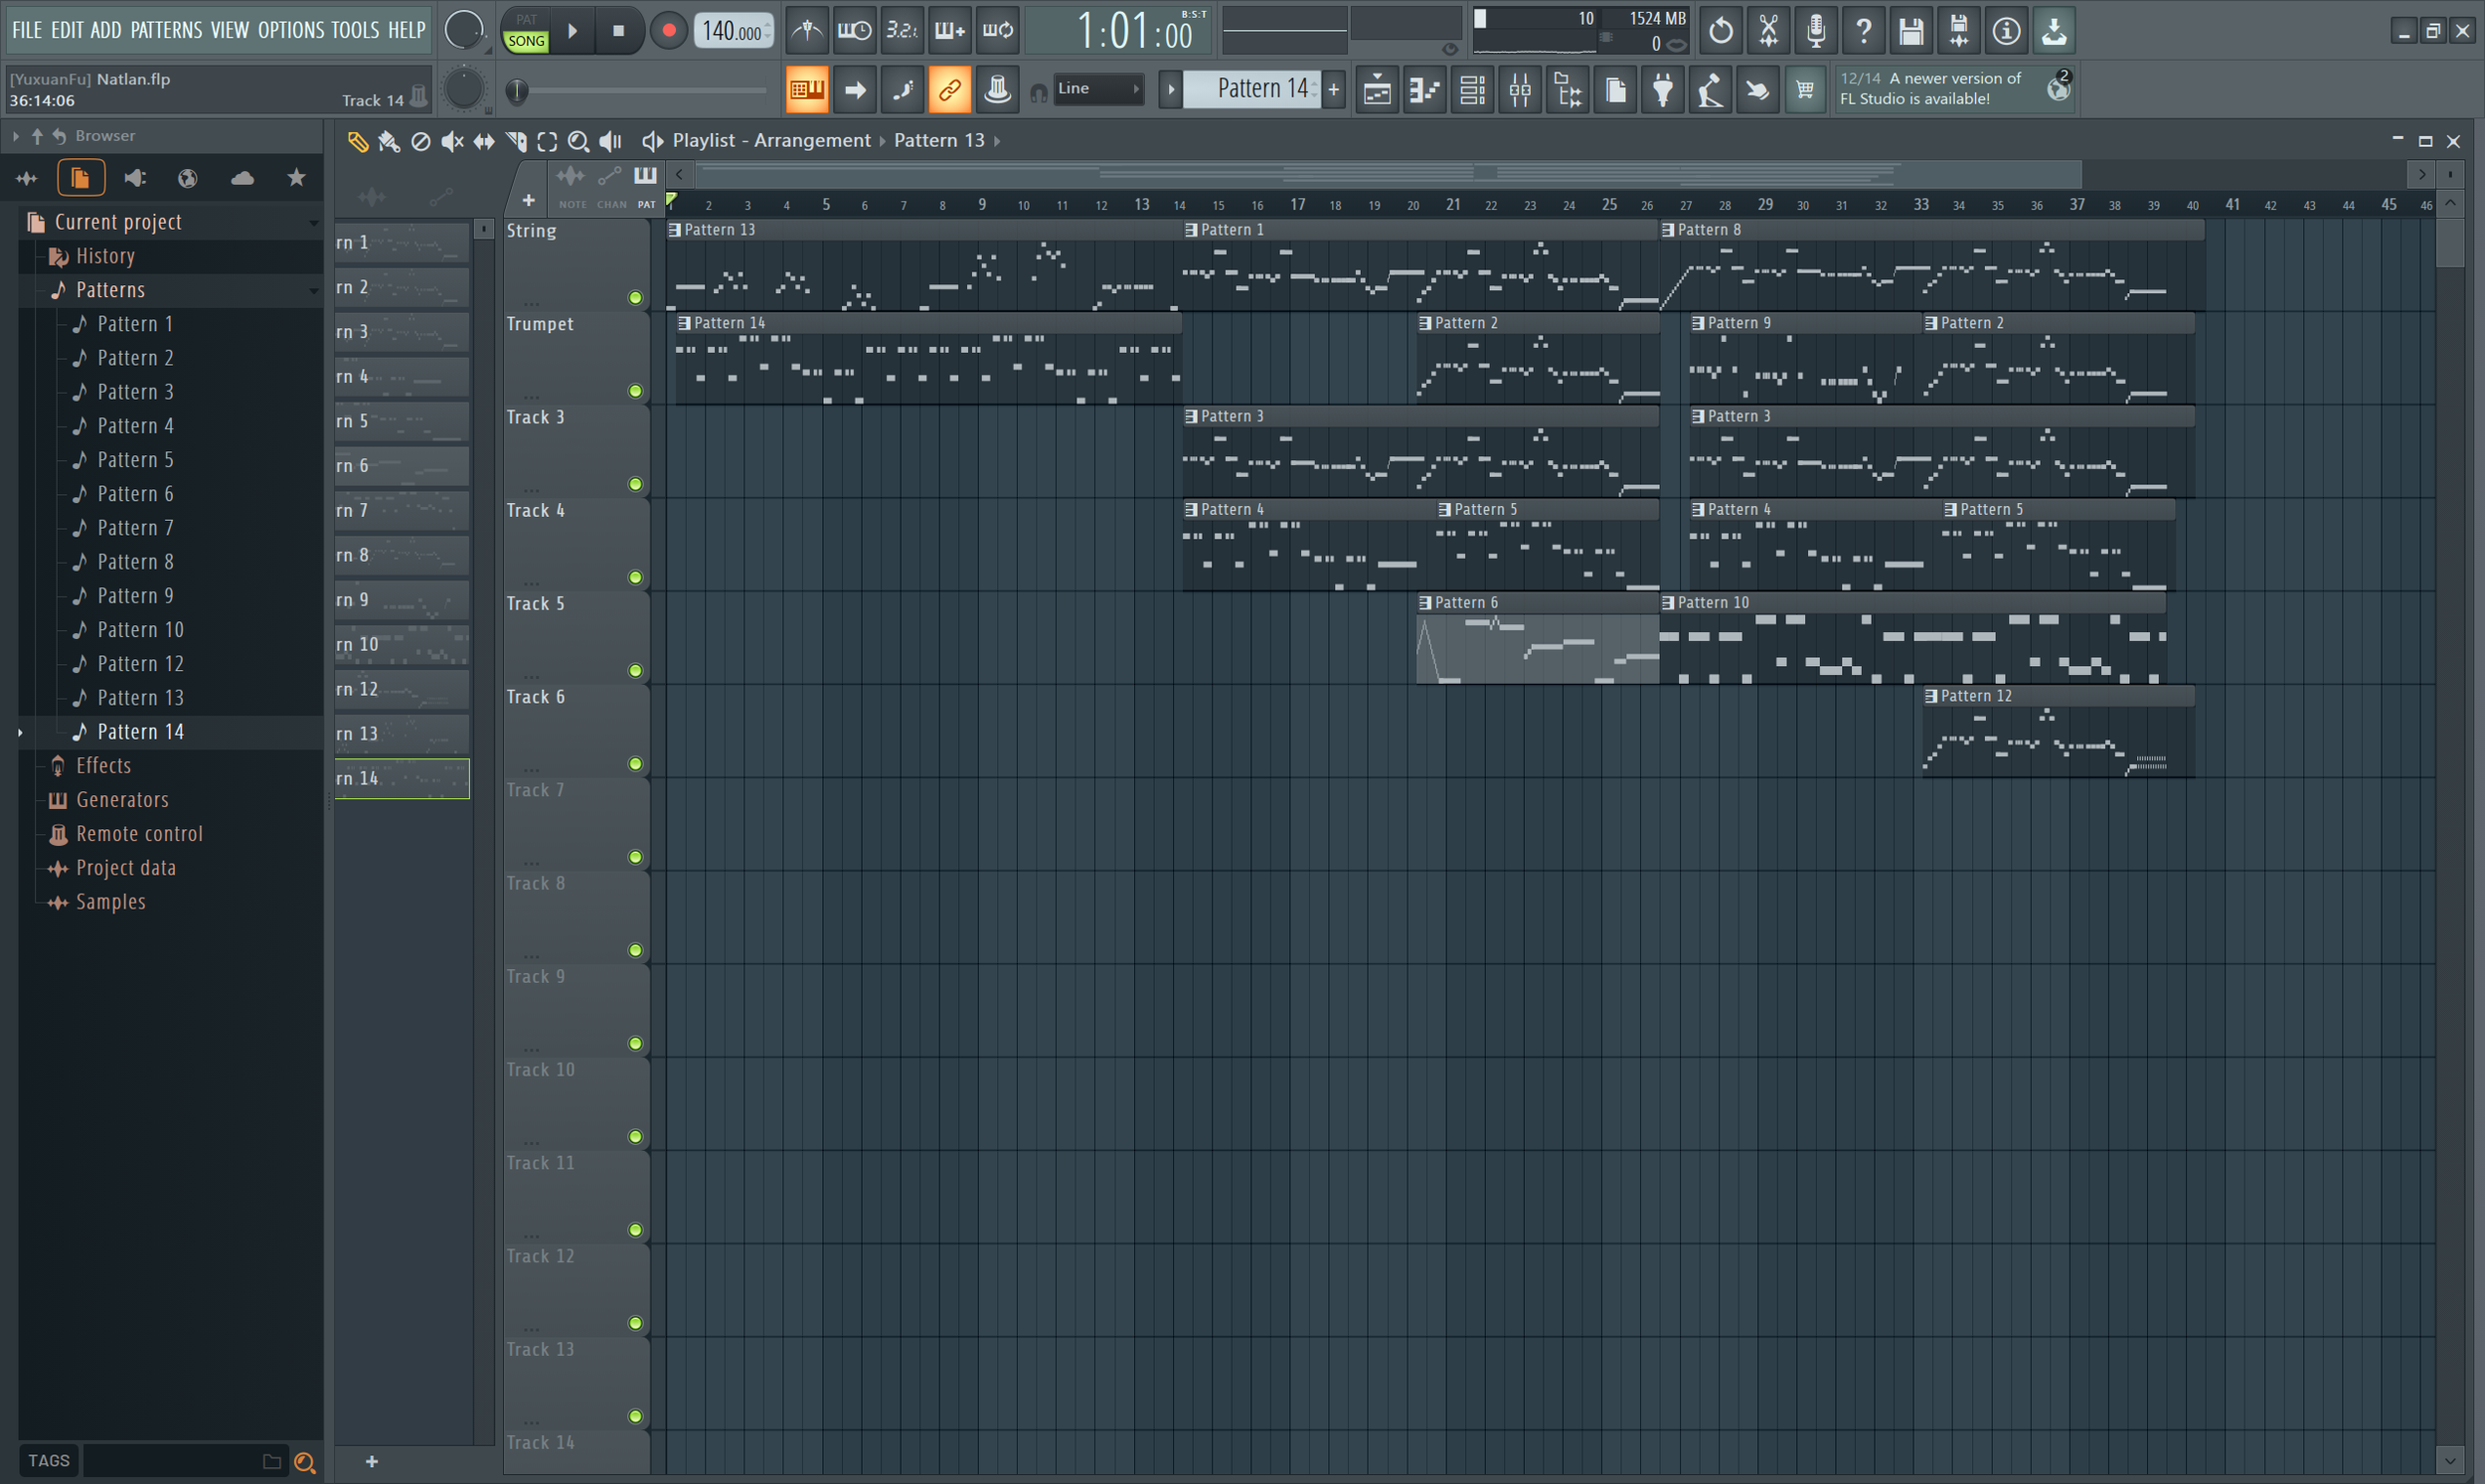Open the Line snap dropdown
The width and height of the screenshot is (2485, 1484).
coord(1097,88)
